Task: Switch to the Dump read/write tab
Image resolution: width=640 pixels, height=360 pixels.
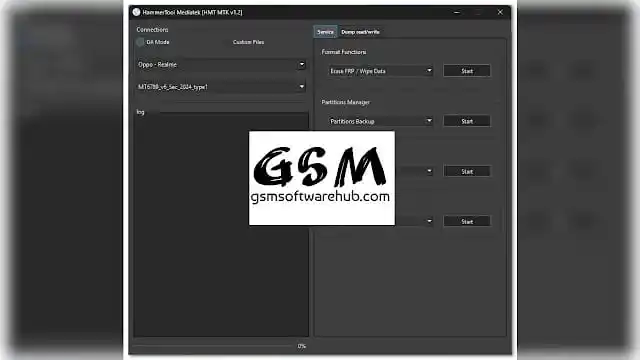Action: point(360,32)
